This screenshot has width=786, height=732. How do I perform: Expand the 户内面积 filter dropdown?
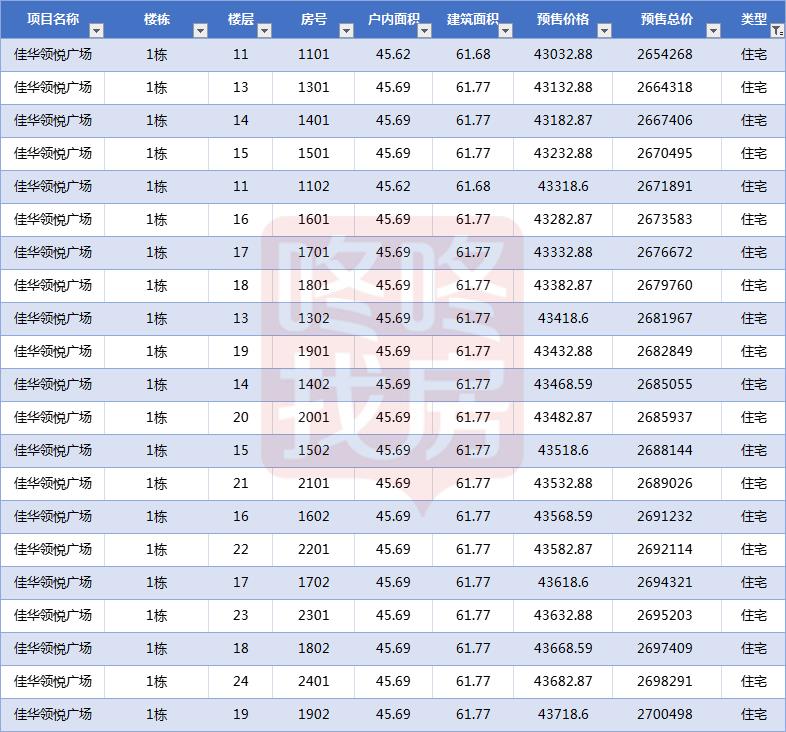[423, 31]
